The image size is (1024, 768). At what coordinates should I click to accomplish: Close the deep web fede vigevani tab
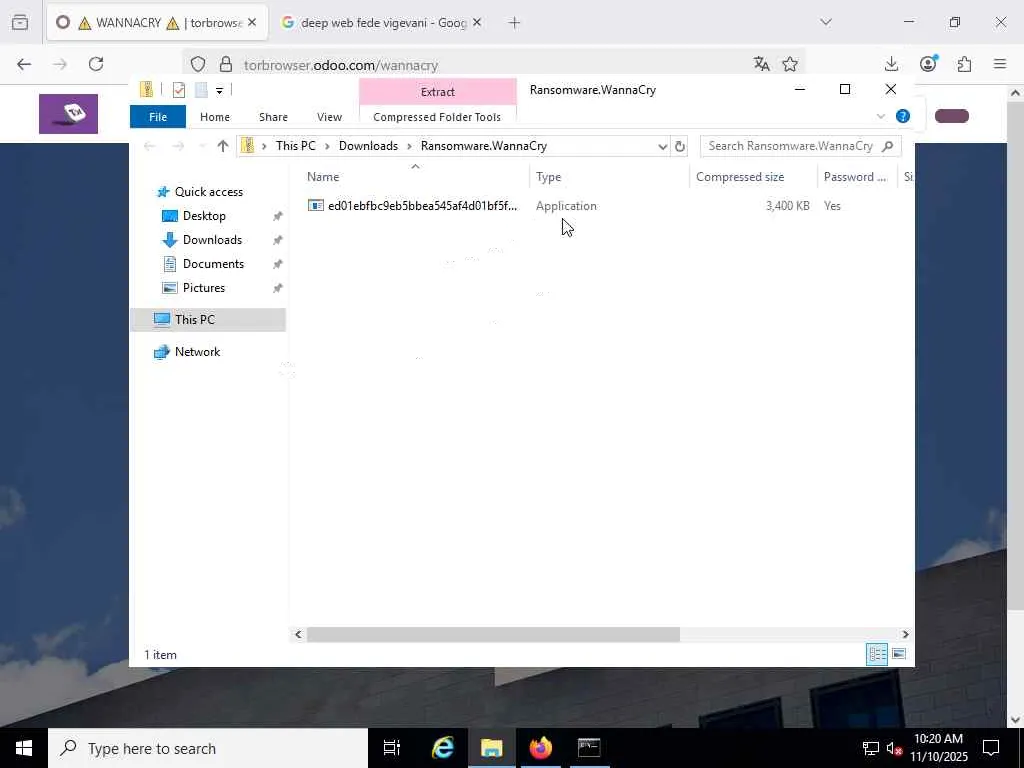pyautogui.click(x=477, y=22)
